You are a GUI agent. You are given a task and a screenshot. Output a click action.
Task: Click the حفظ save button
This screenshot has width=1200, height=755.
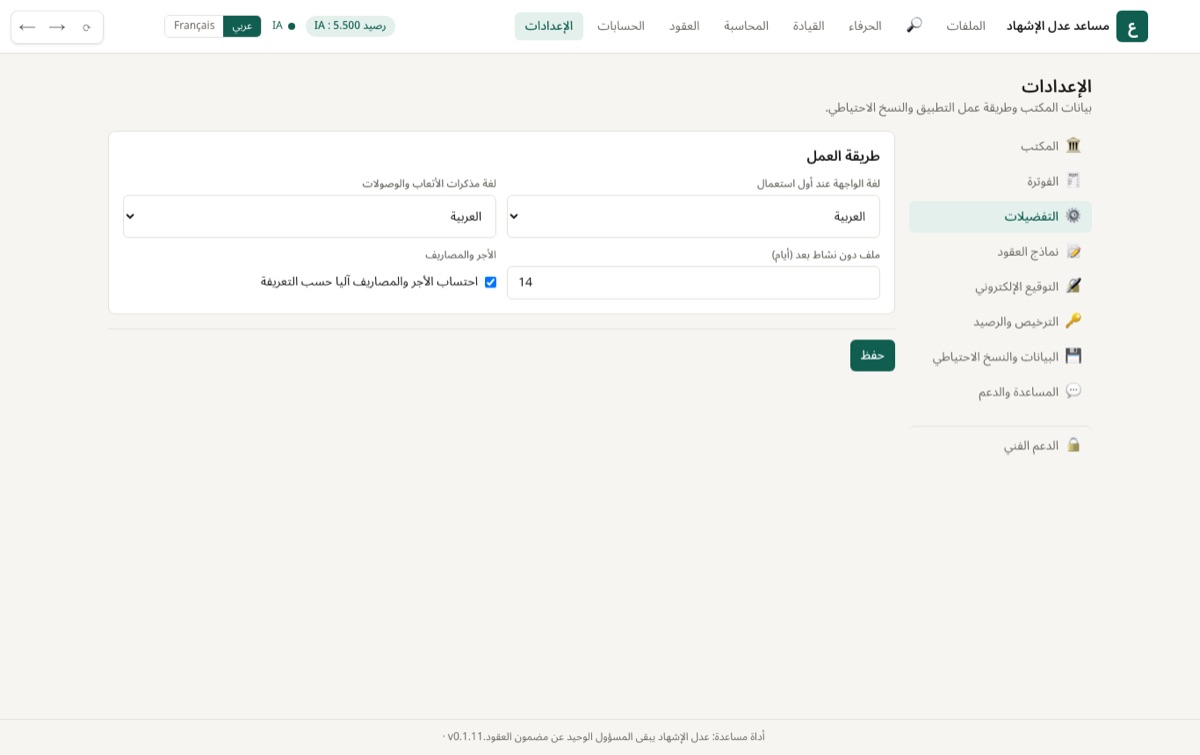click(872, 355)
